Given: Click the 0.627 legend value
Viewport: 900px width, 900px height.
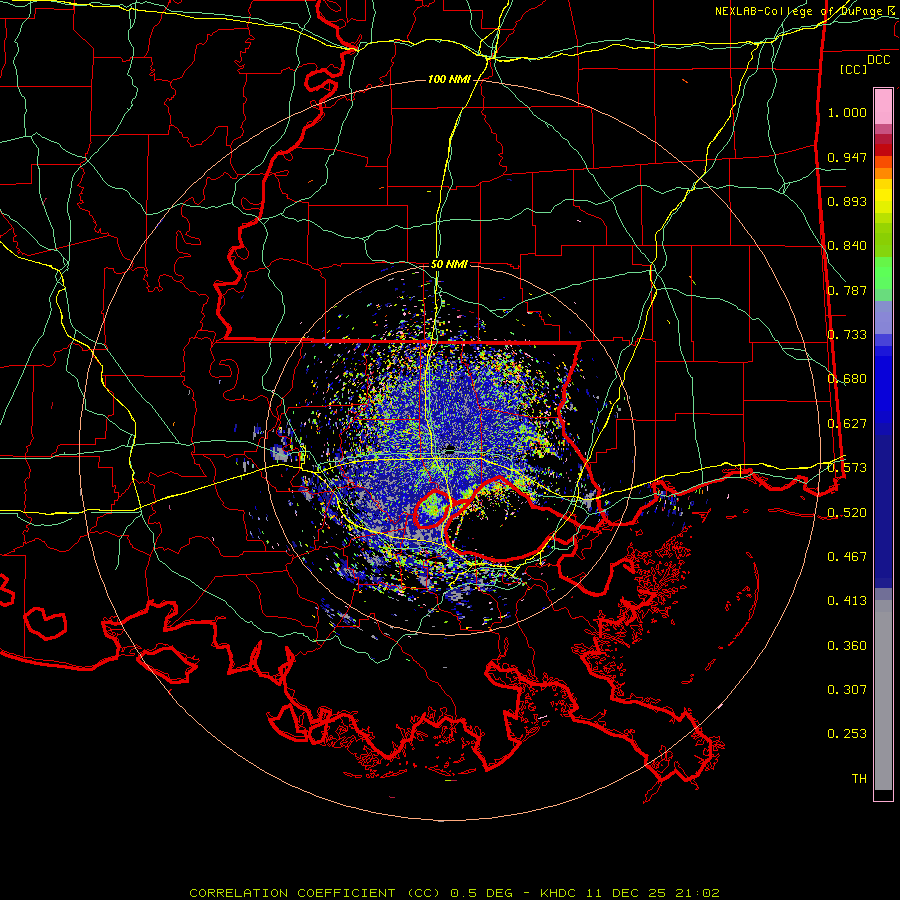Looking at the screenshot, I should 847,424.
